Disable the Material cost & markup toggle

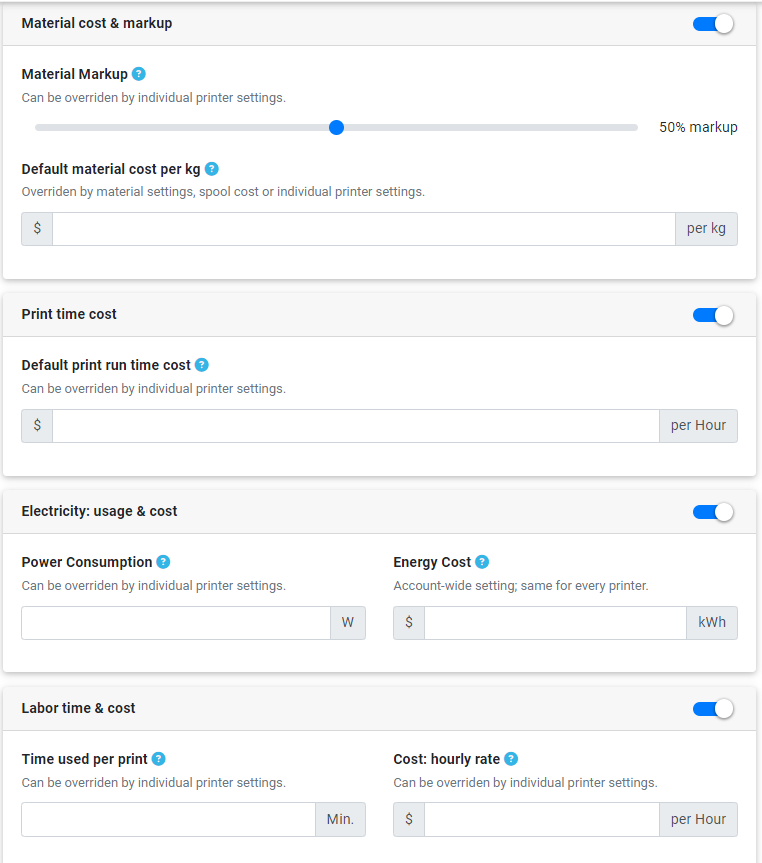713,24
